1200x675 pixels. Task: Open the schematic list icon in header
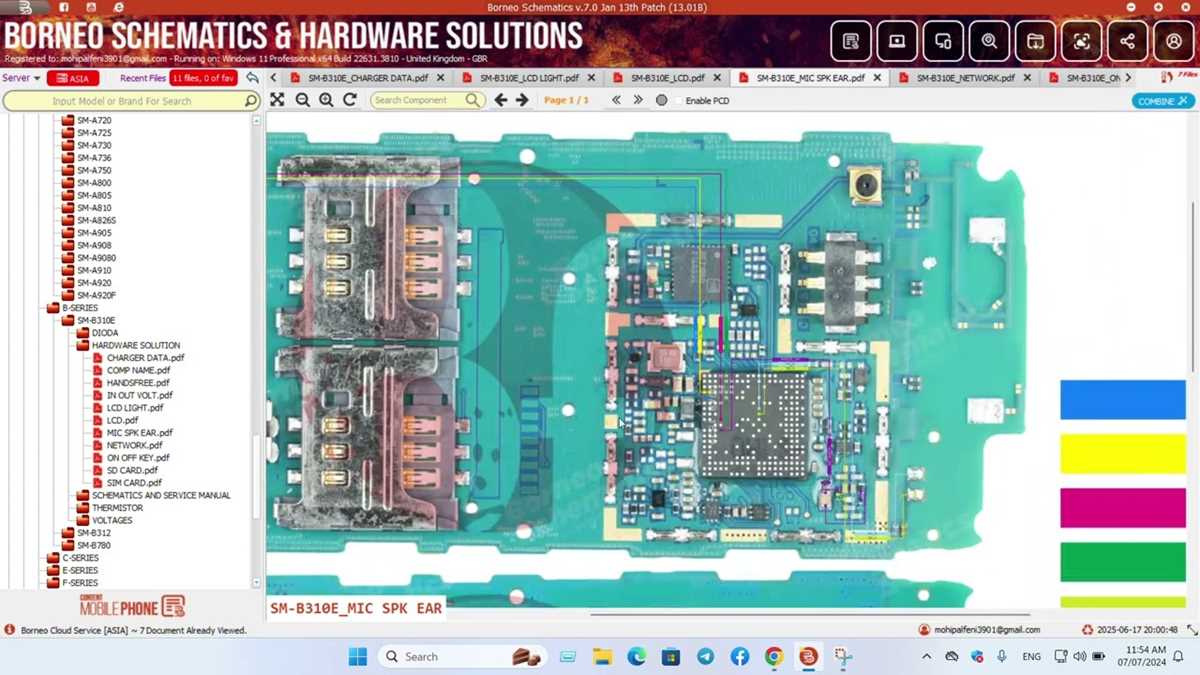(x=850, y=42)
